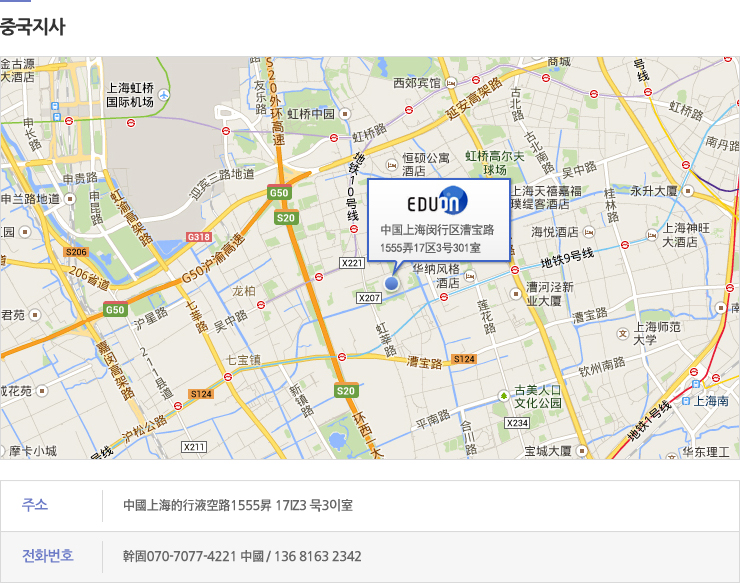Image resolution: width=740 pixels, height=583 pixels.
Task: Select the hotel icon next to 西郊宾馆
Action: pyautogui.click(x=451, y=84)
